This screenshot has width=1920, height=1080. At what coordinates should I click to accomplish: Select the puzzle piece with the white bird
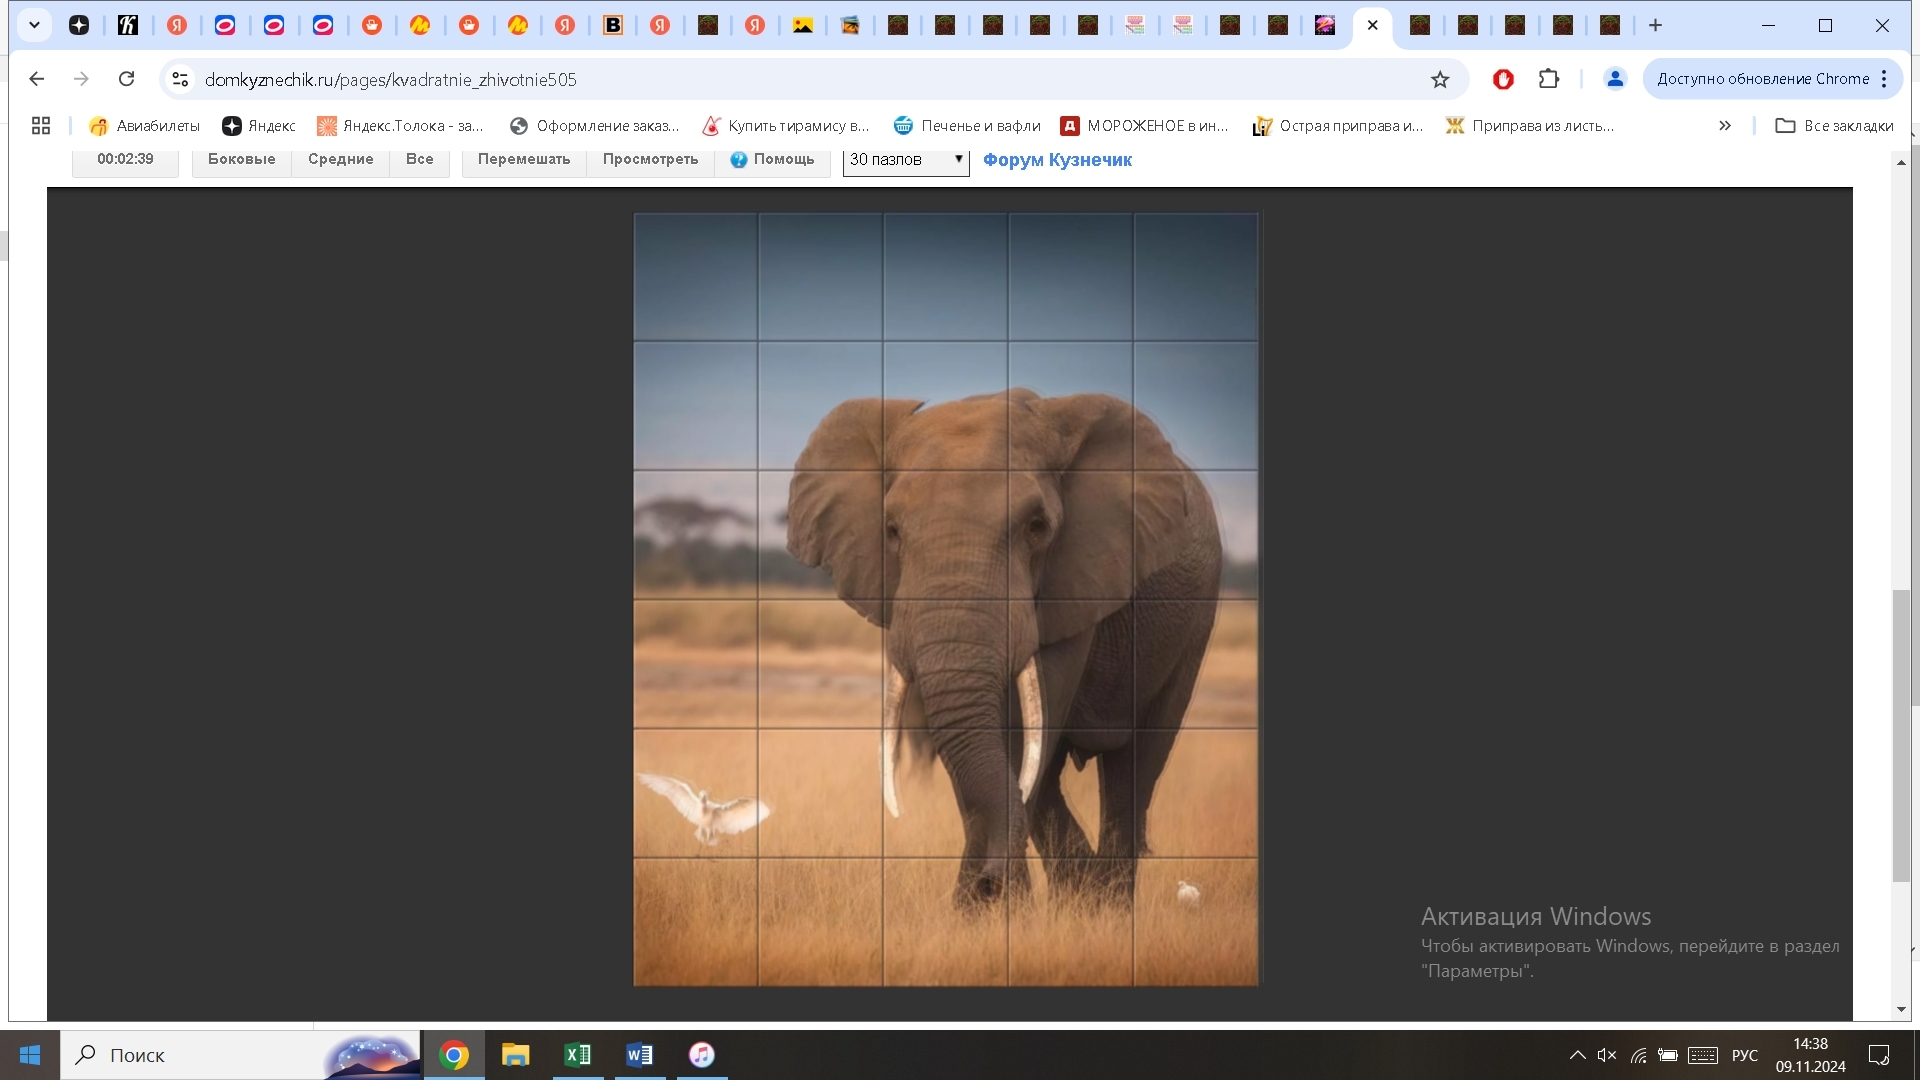point(696,793)
